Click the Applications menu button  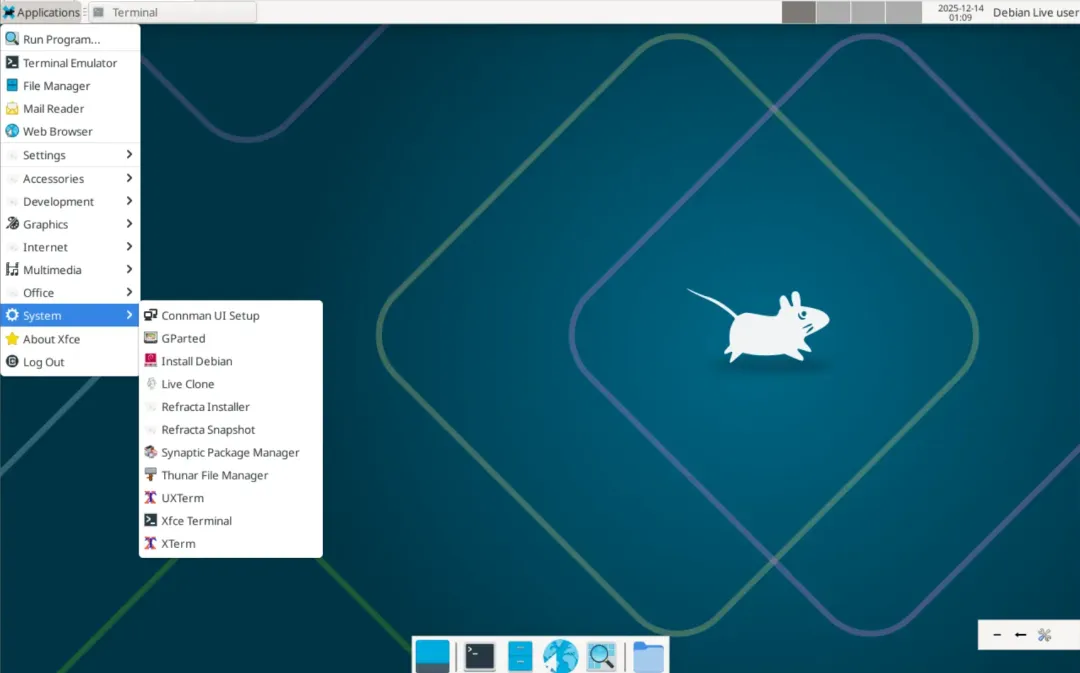click(41, 12)
